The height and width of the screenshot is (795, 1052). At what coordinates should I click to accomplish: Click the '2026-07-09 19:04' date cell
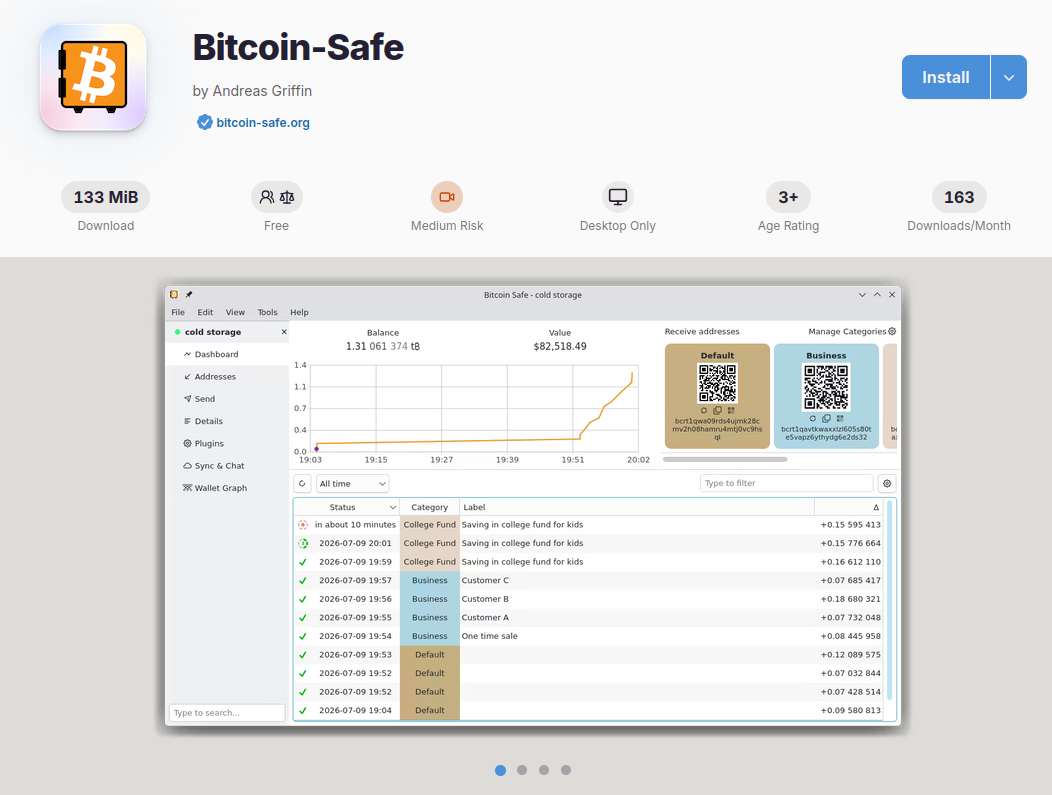(x=356, y=710)
